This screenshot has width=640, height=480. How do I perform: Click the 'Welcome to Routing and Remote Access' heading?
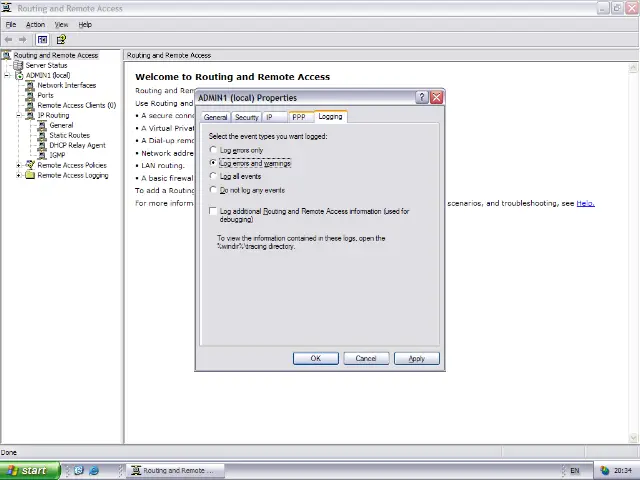232,77
